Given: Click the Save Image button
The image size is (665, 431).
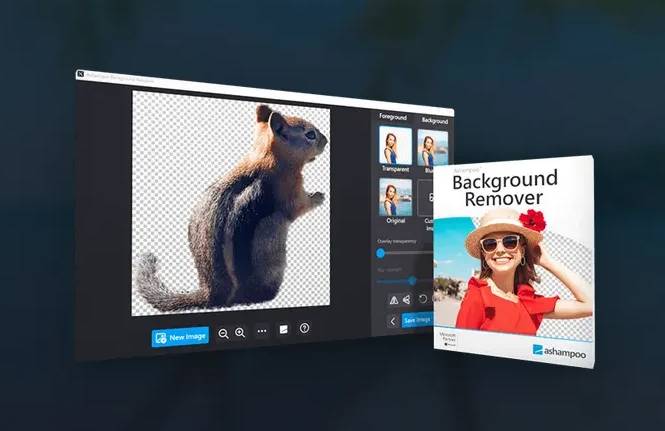Looking at the screenshot, I should (417, 319).
